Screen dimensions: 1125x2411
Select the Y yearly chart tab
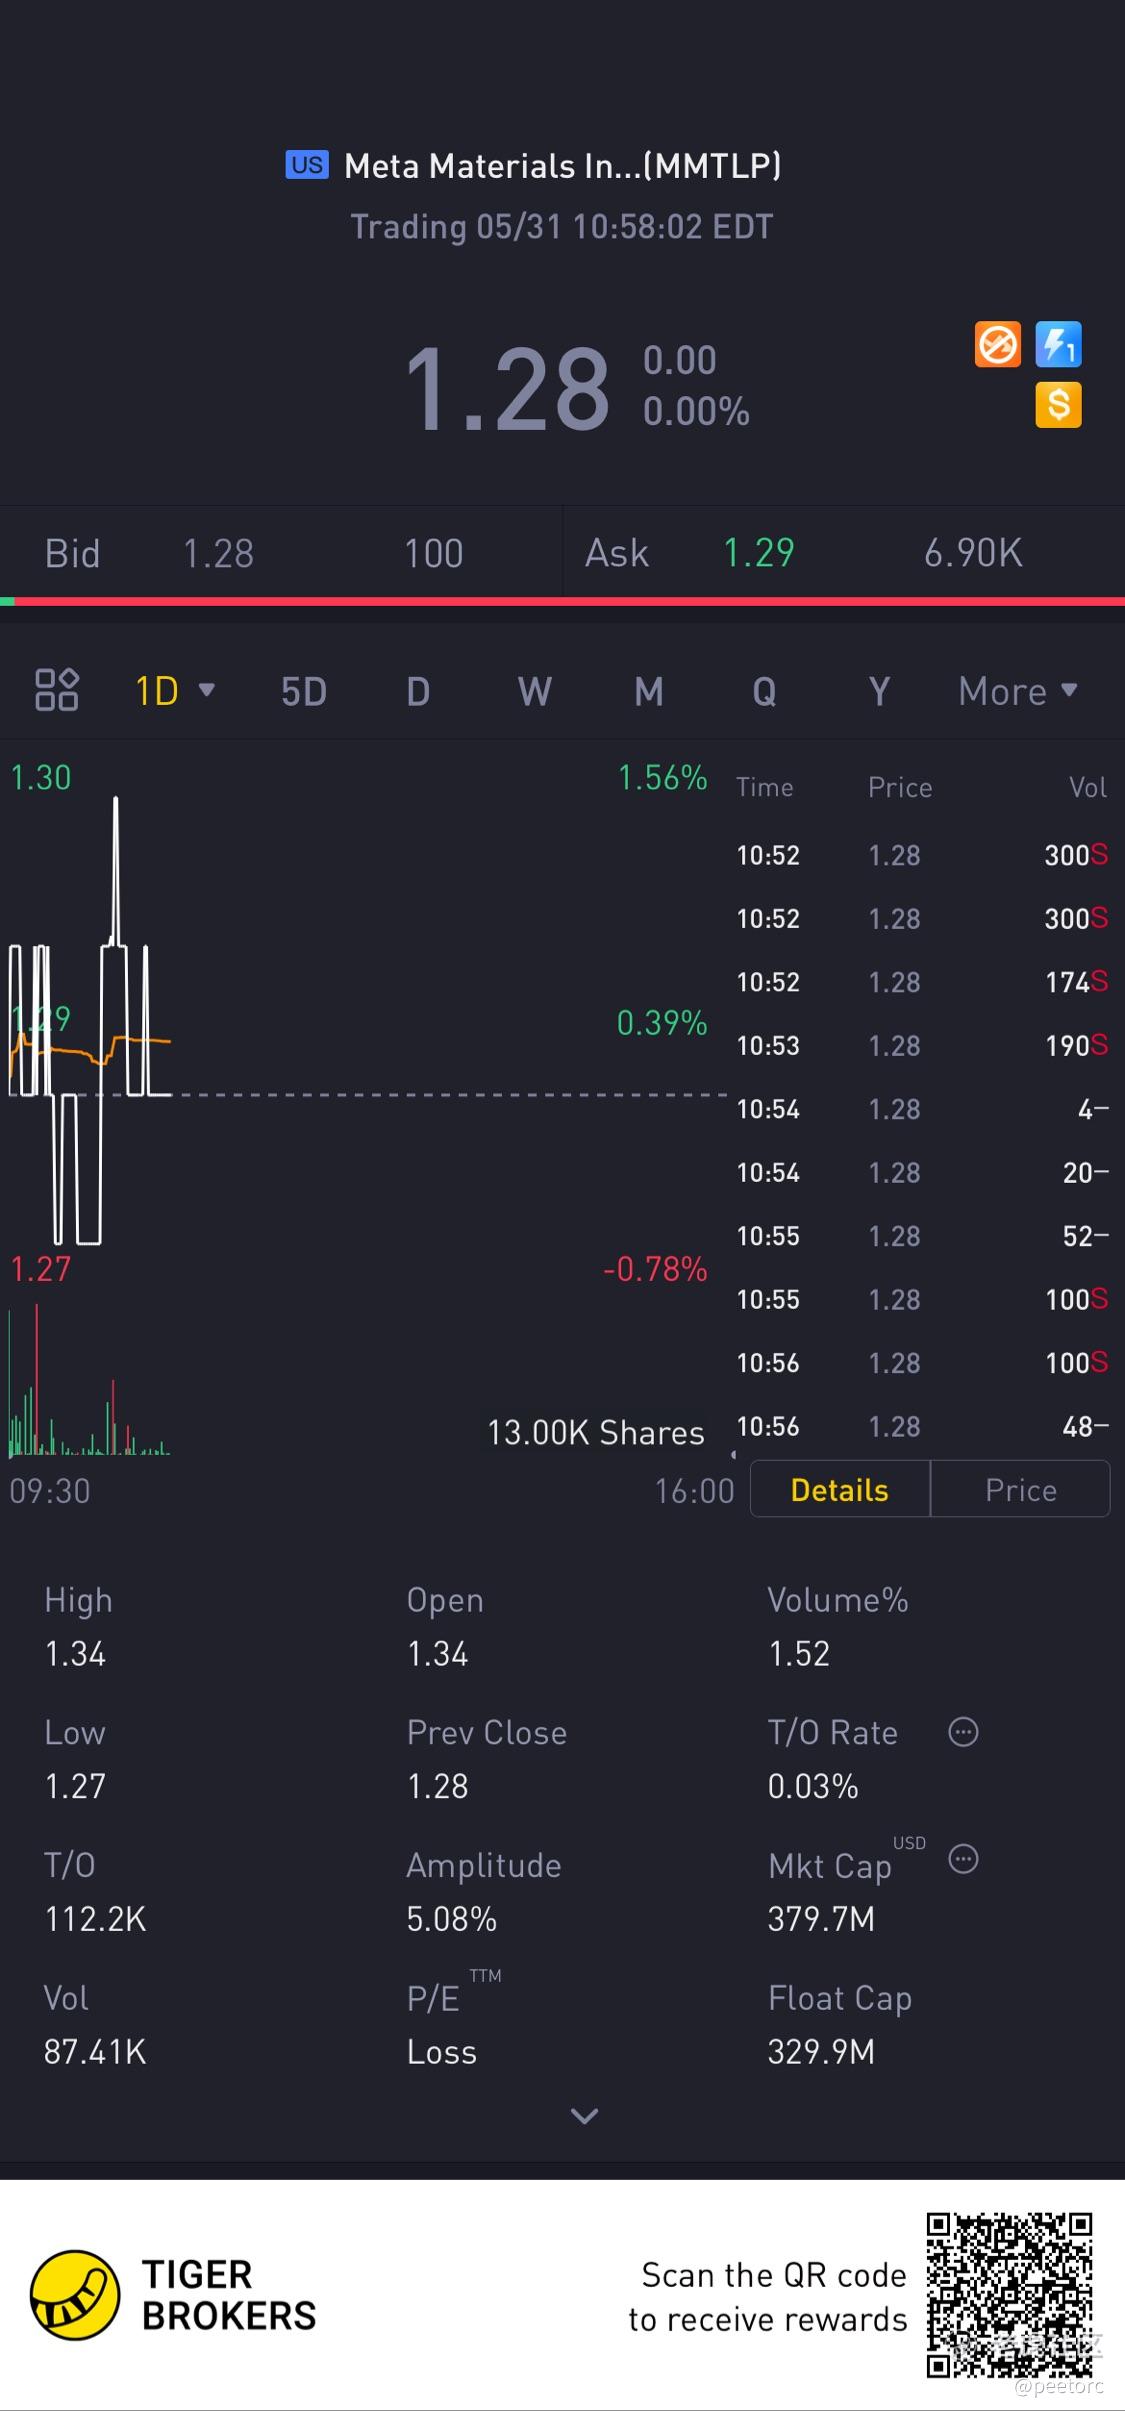click(x=879, y=691)
